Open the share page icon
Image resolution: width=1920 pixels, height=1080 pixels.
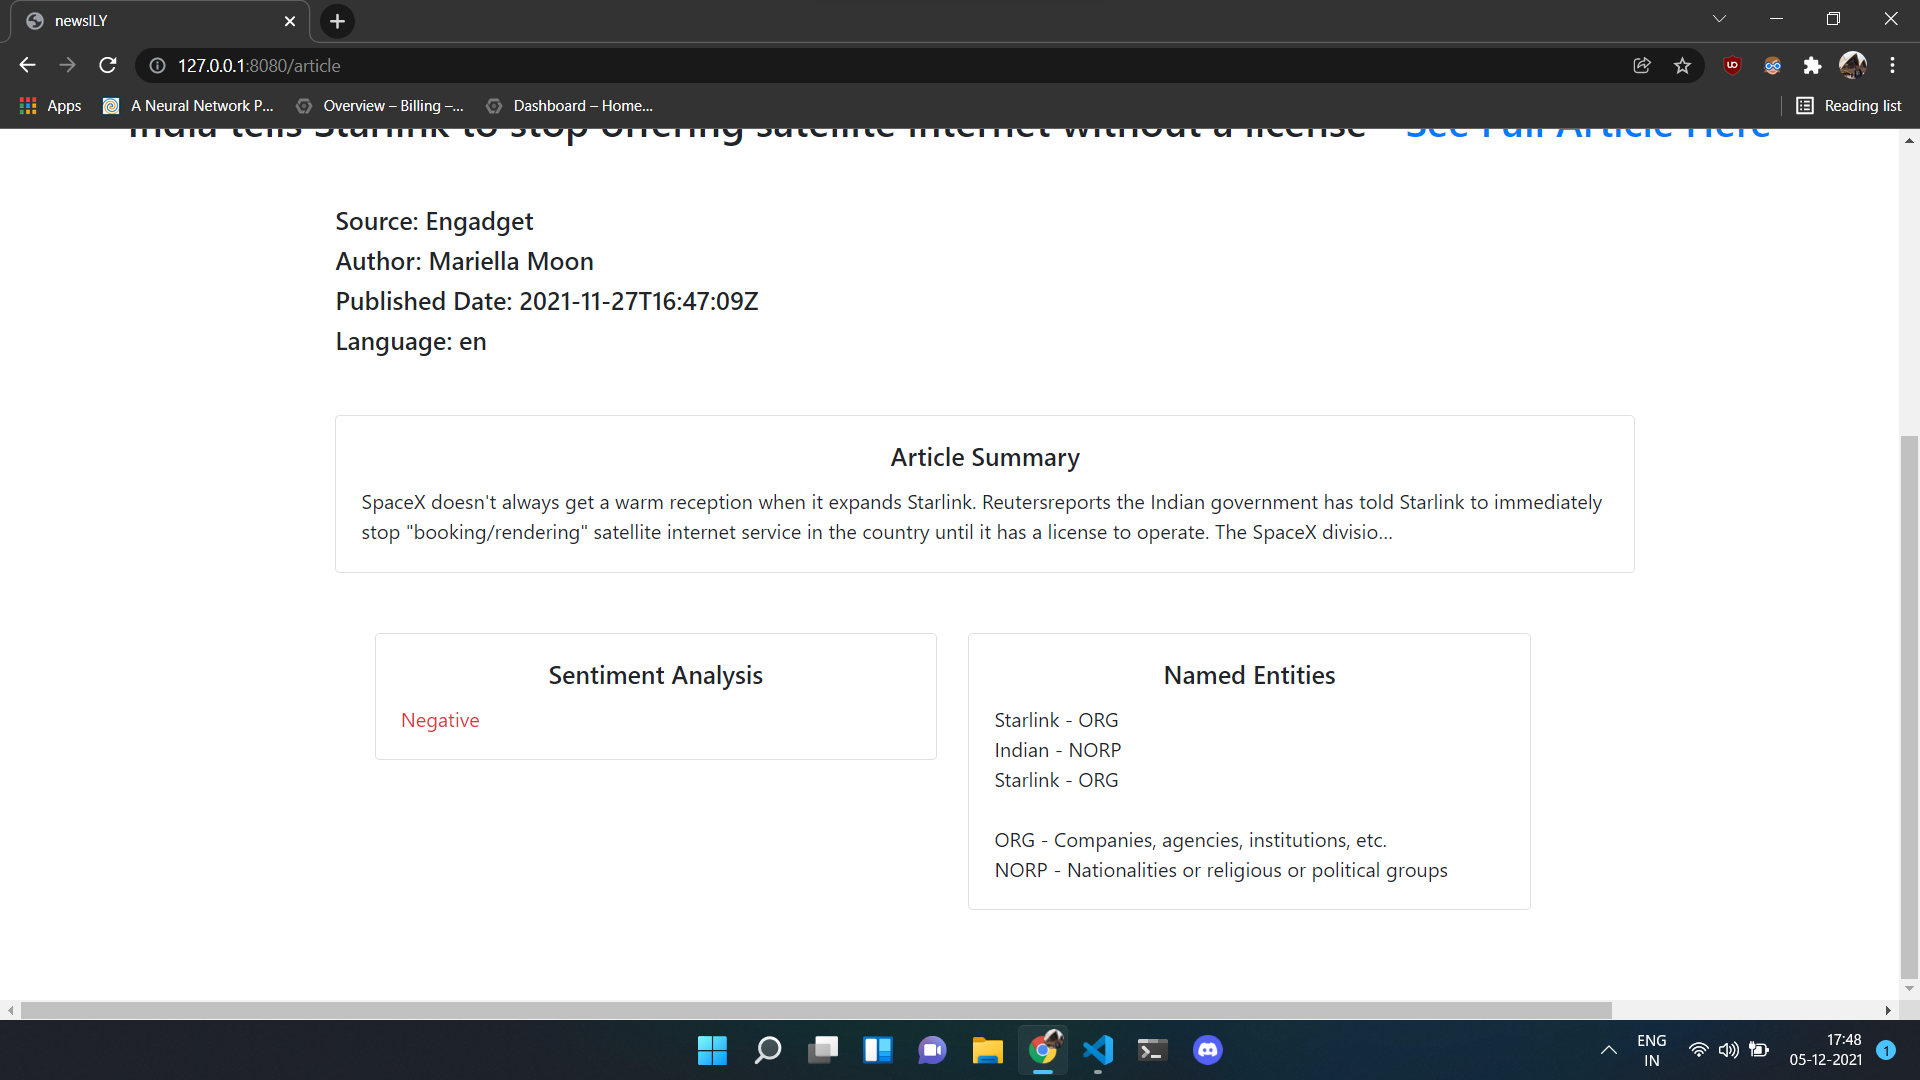(1642, 65)
